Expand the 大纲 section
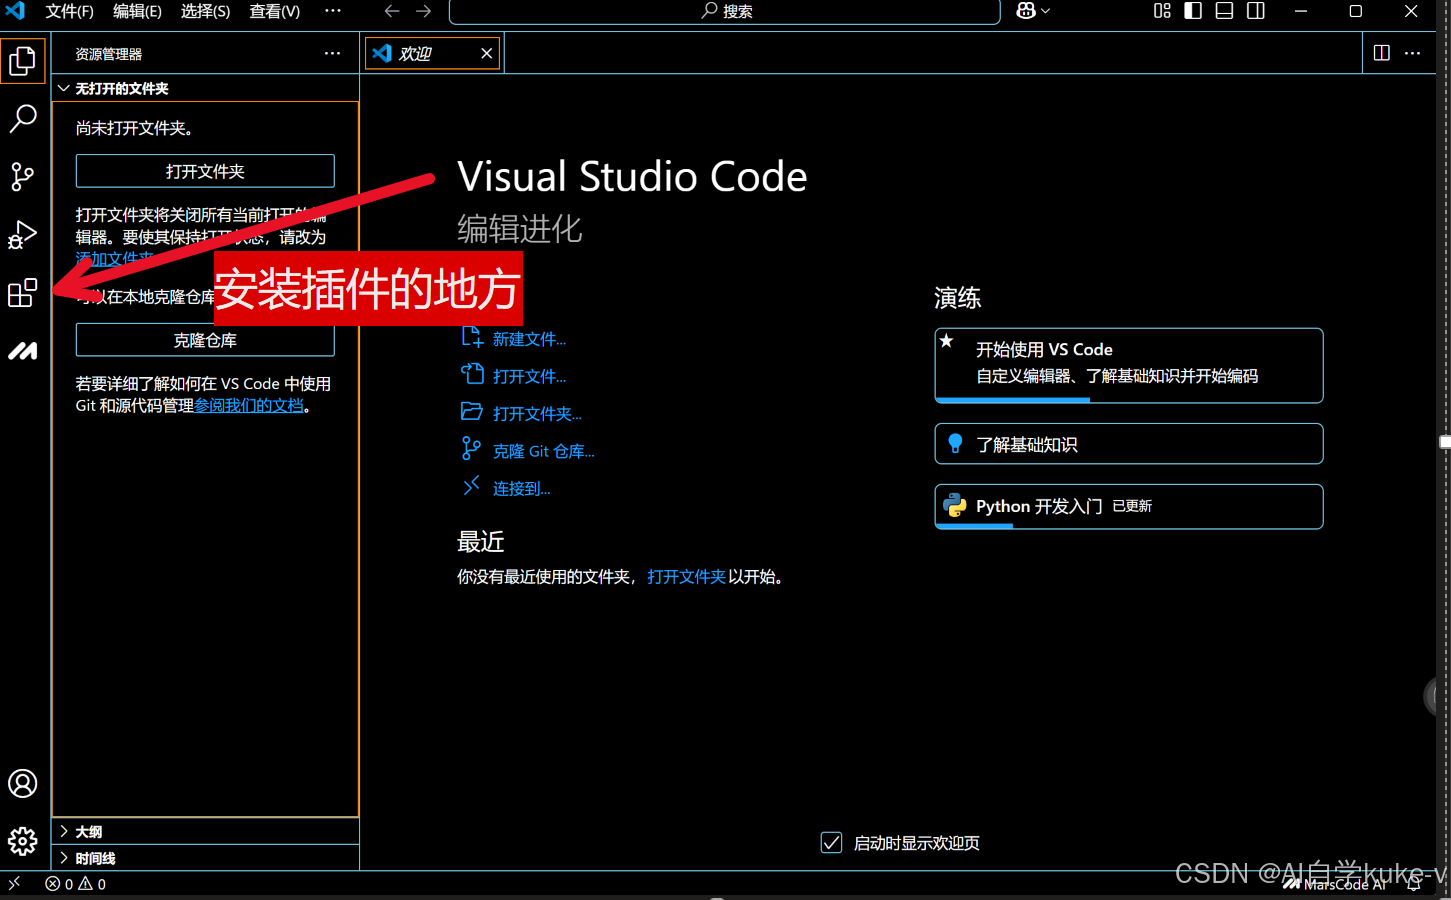The image size is (1451, 900). (205, 831)
